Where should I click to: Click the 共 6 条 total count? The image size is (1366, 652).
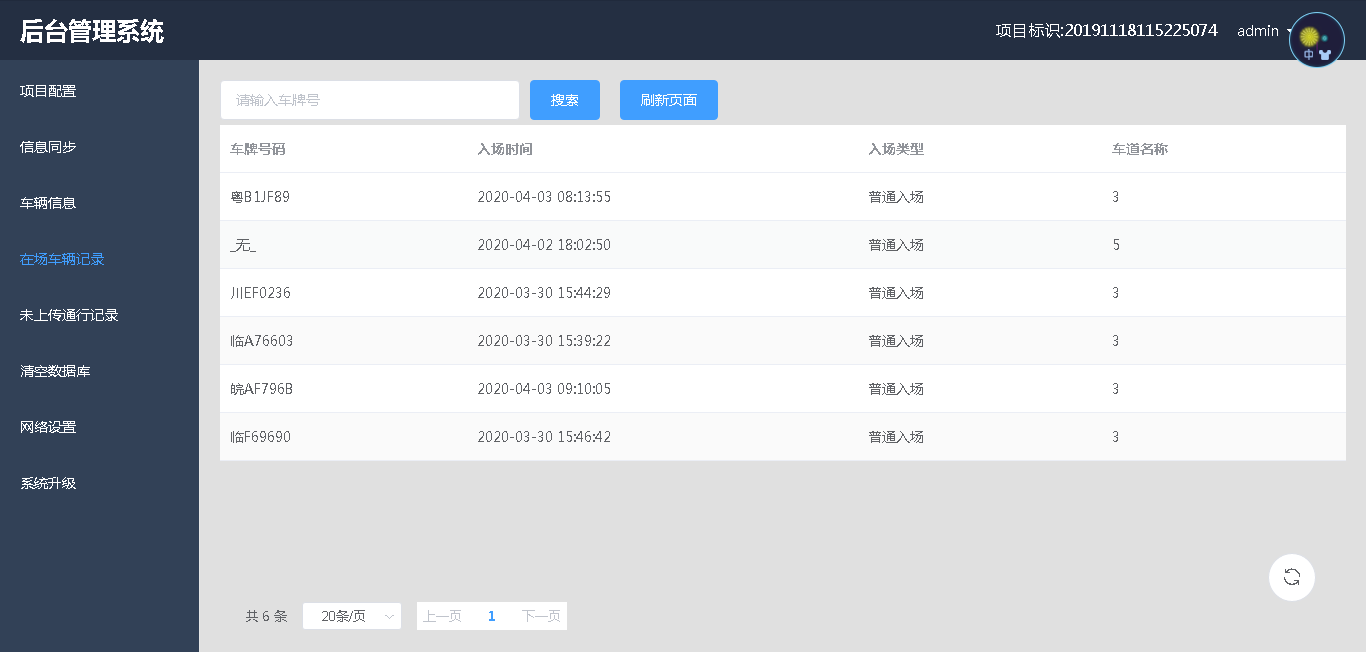click(x=266, y=616)
